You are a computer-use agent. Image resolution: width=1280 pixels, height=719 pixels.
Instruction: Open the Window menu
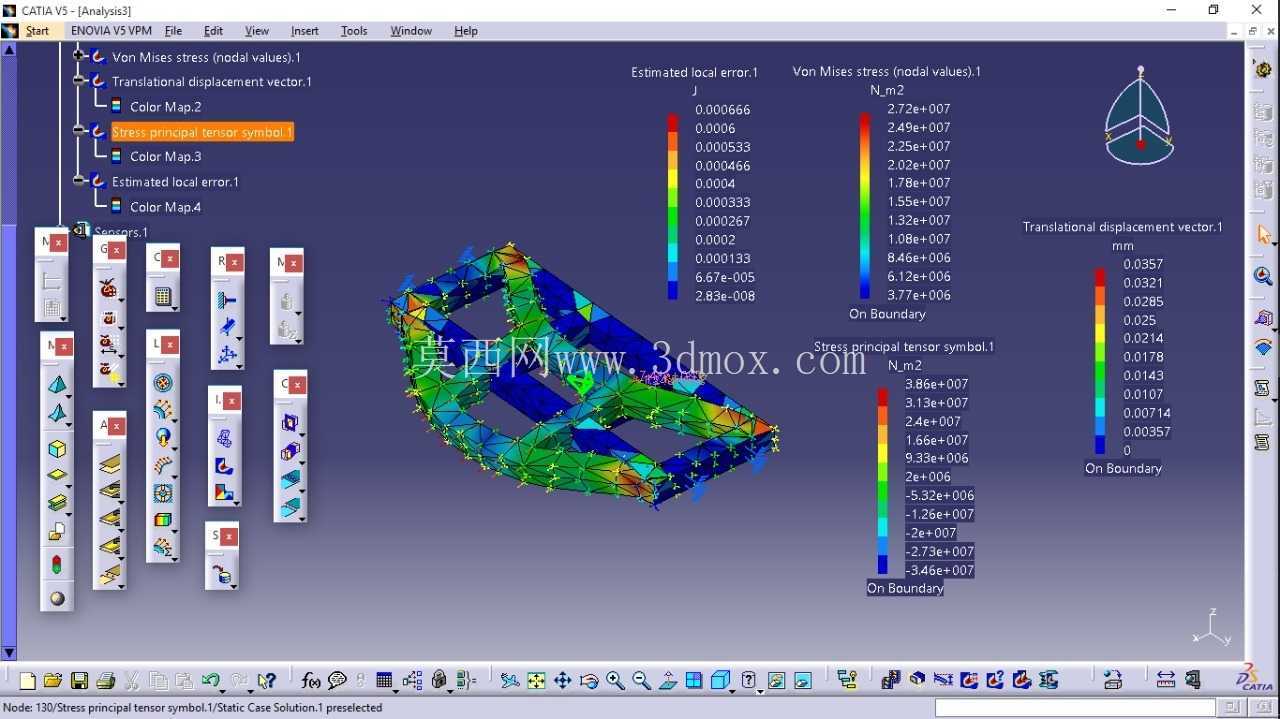pos(411,31)
